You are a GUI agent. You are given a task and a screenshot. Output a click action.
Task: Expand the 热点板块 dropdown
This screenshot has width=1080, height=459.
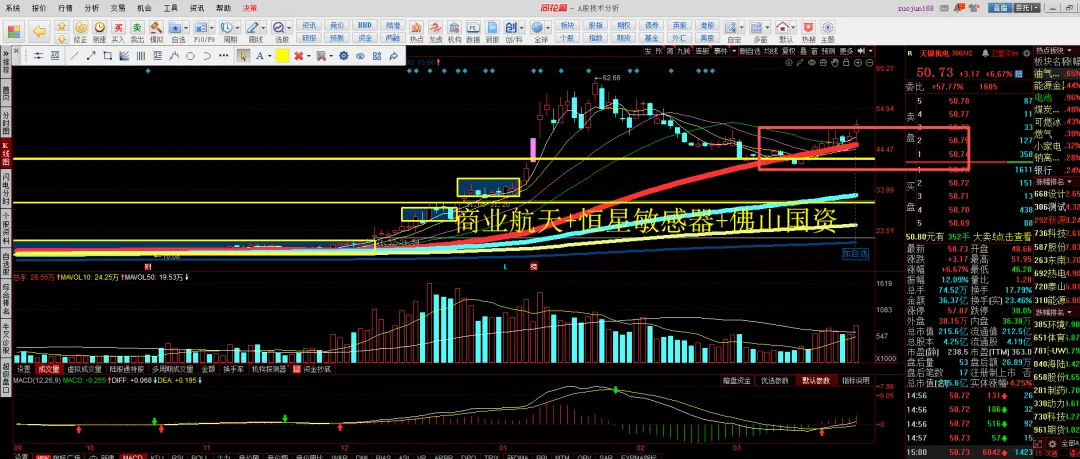tap(1071, 51)
